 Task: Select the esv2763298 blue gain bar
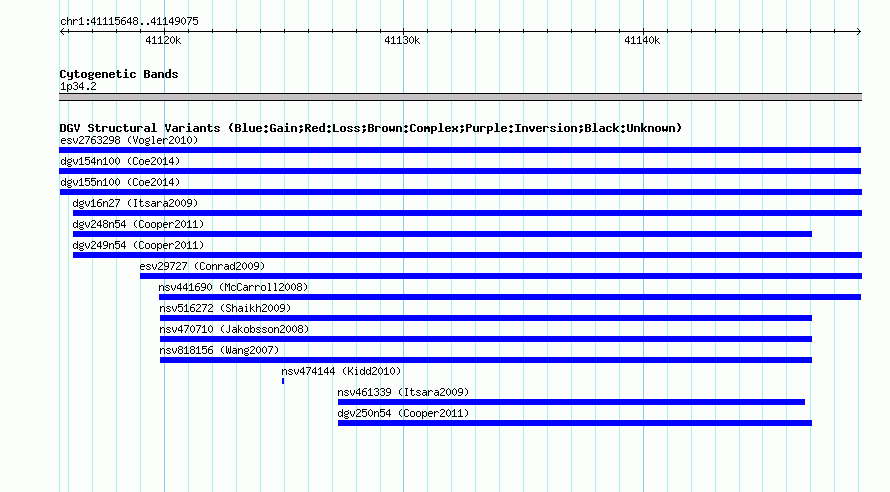pos(460,150)
